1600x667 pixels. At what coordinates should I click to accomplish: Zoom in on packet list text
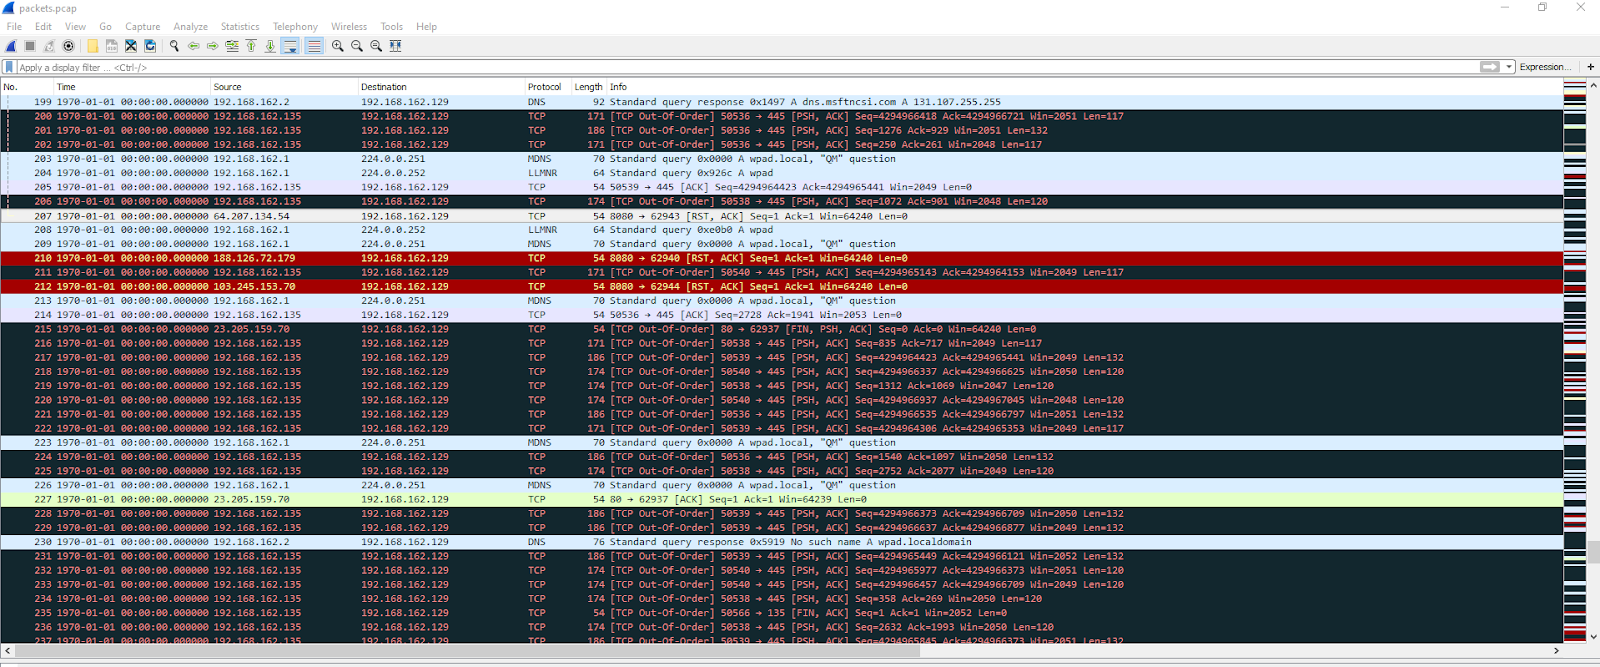click(x=338, y=46)
